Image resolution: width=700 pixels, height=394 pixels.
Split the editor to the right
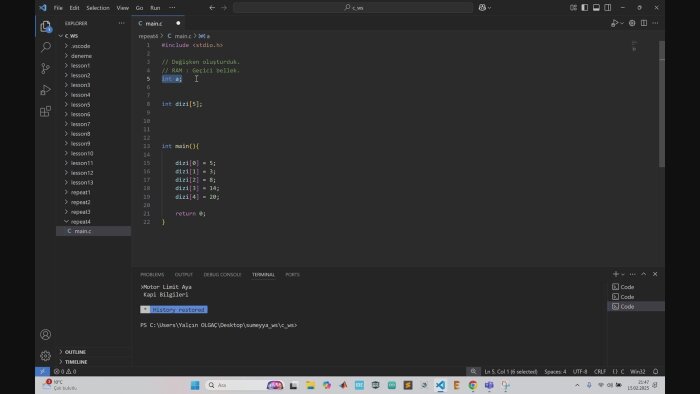click(x=644, y=23)
